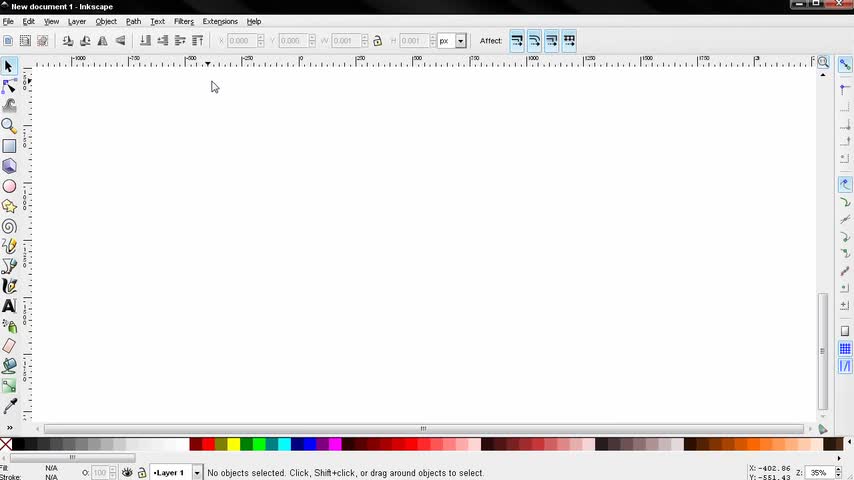This screenshot has width=854, height=480.
Task: Open the Help menu
Action: tap(254, 21)
